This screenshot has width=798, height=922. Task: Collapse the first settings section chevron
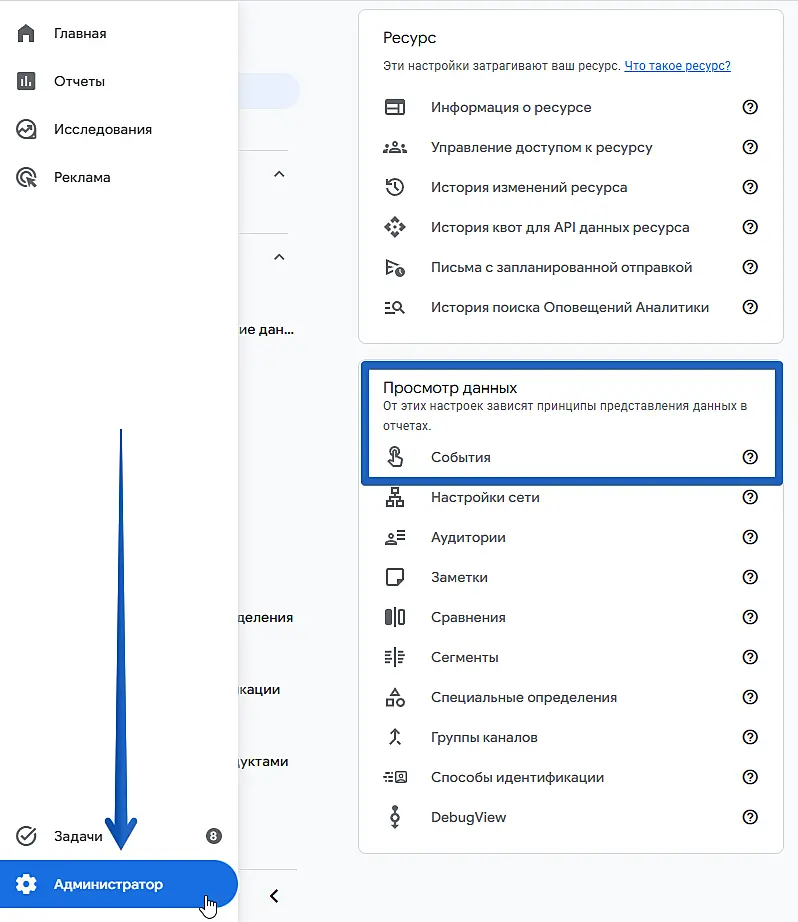279,174
